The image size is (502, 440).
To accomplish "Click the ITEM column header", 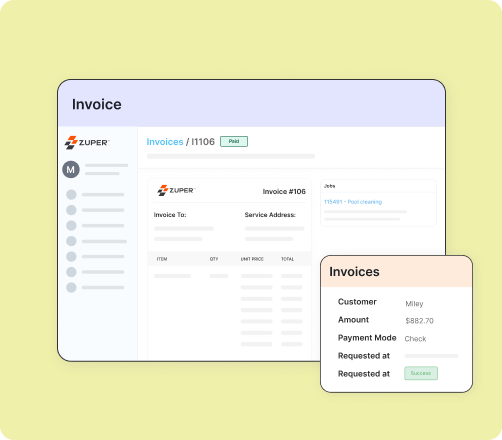I will [162, 259].
